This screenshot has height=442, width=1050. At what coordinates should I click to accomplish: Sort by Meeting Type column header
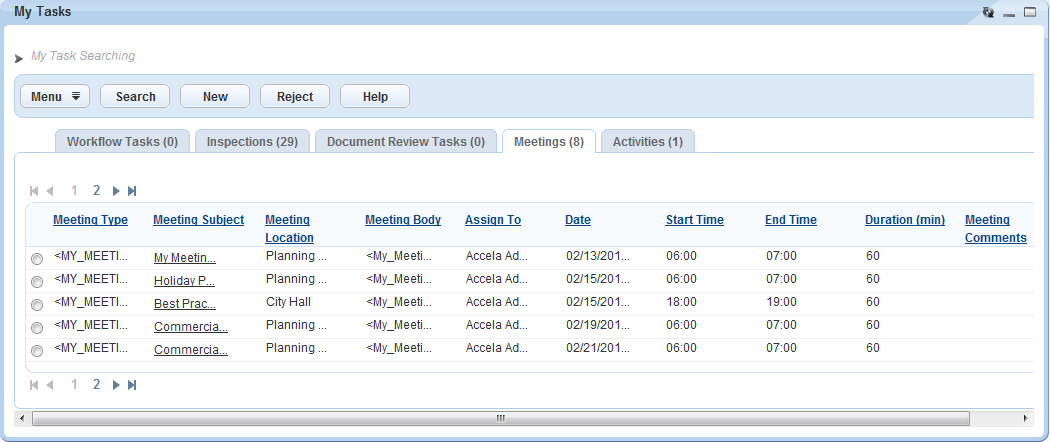(90, 220)
